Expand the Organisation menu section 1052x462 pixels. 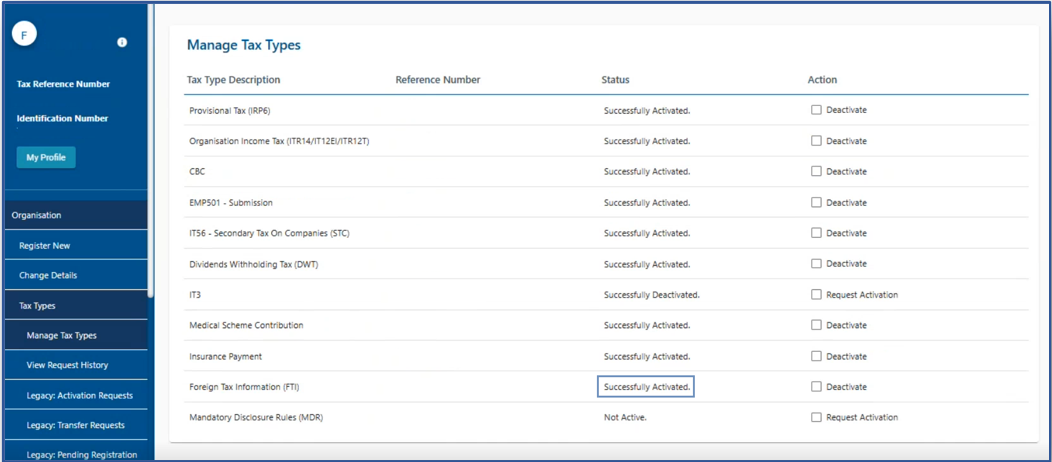tap(37, 215)
